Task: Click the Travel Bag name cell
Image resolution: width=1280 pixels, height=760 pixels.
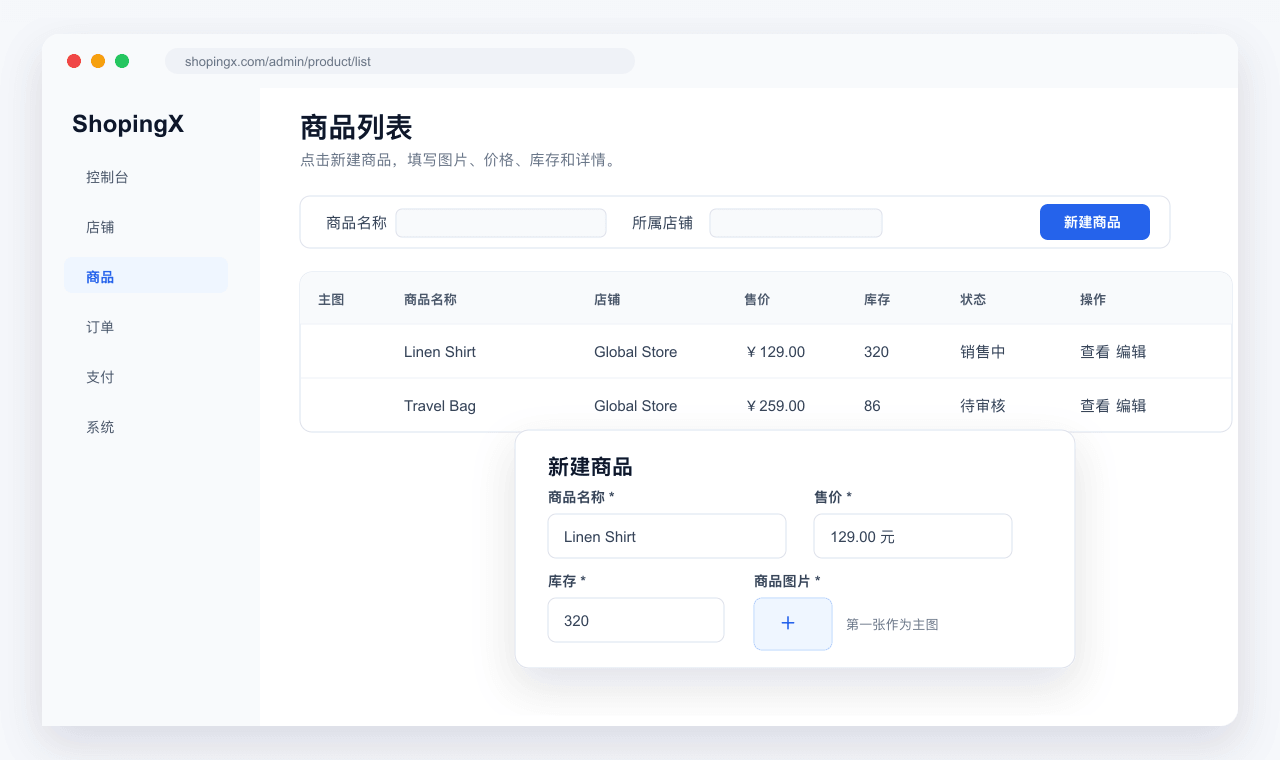Action: point(440,406)
